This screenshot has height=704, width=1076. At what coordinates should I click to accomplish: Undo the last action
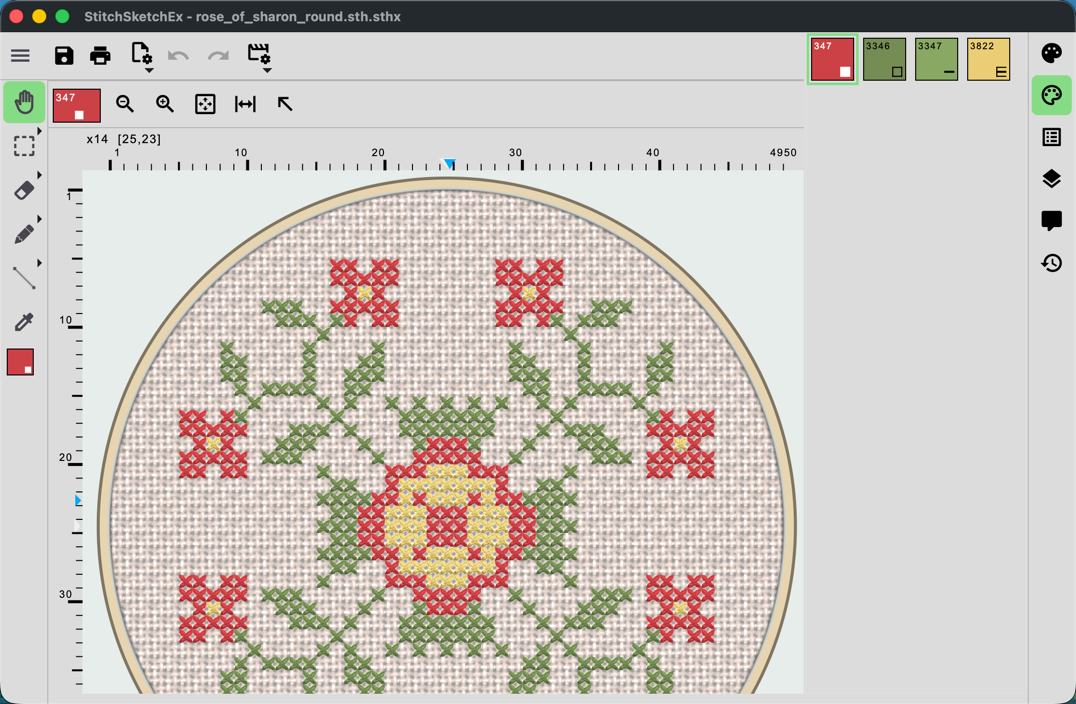point(178,56)
